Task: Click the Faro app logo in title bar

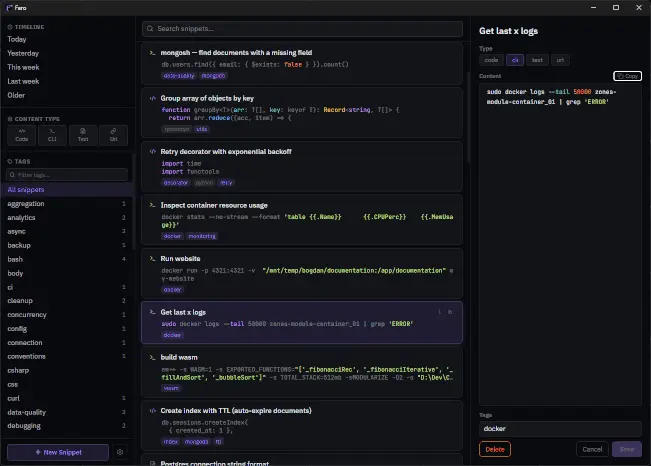Action: coord(9,7)
